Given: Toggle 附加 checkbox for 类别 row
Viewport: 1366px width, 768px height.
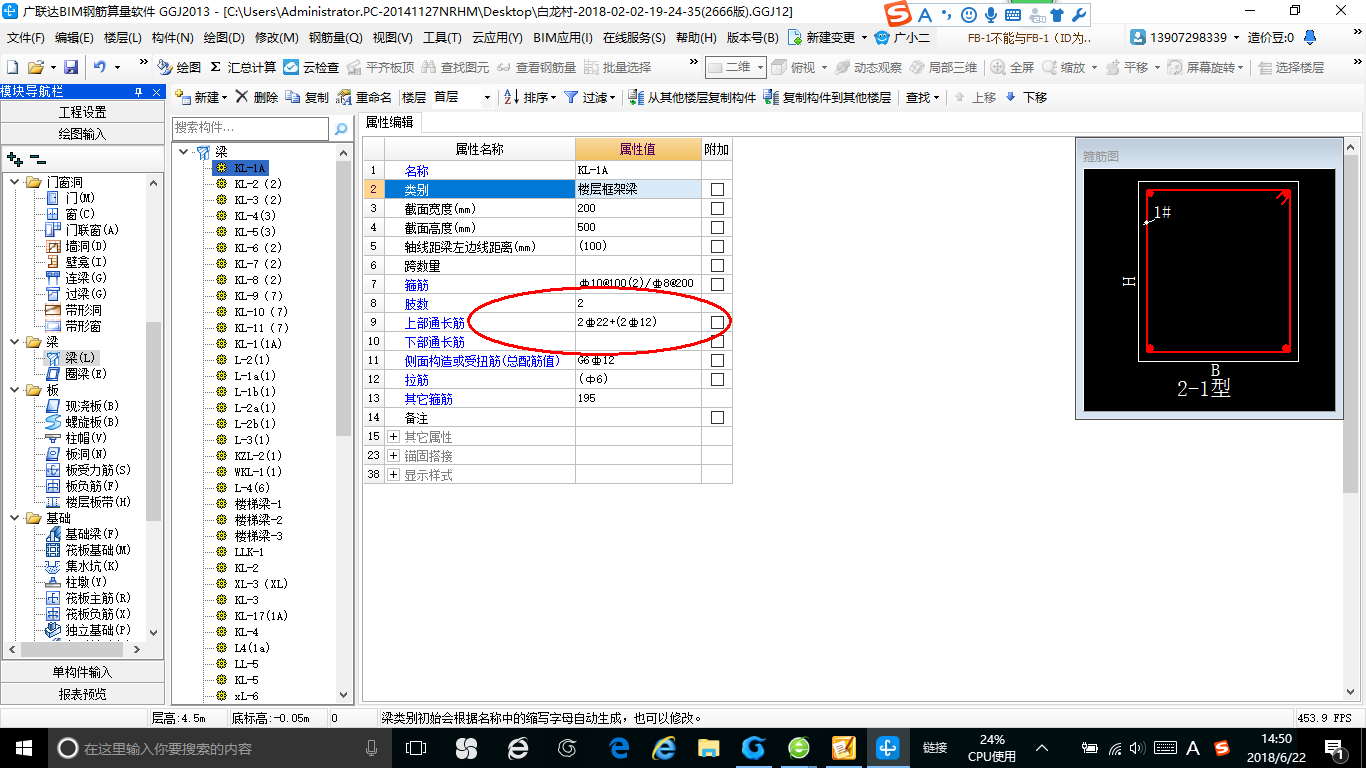Looking at the screenshot, I should click(717, 189).
